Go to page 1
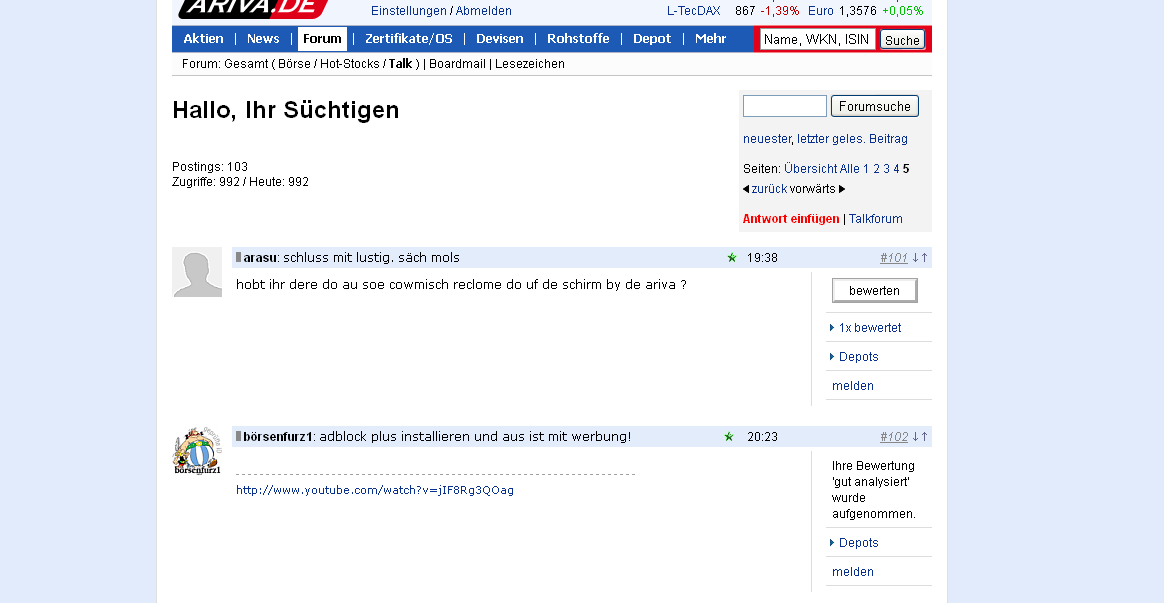 coord(866,169)
